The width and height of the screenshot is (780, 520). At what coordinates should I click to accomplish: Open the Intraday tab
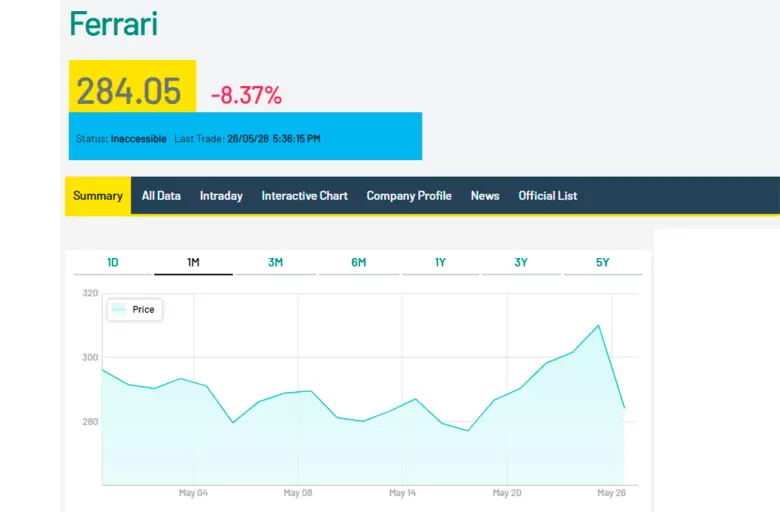[x=221, y=196]
